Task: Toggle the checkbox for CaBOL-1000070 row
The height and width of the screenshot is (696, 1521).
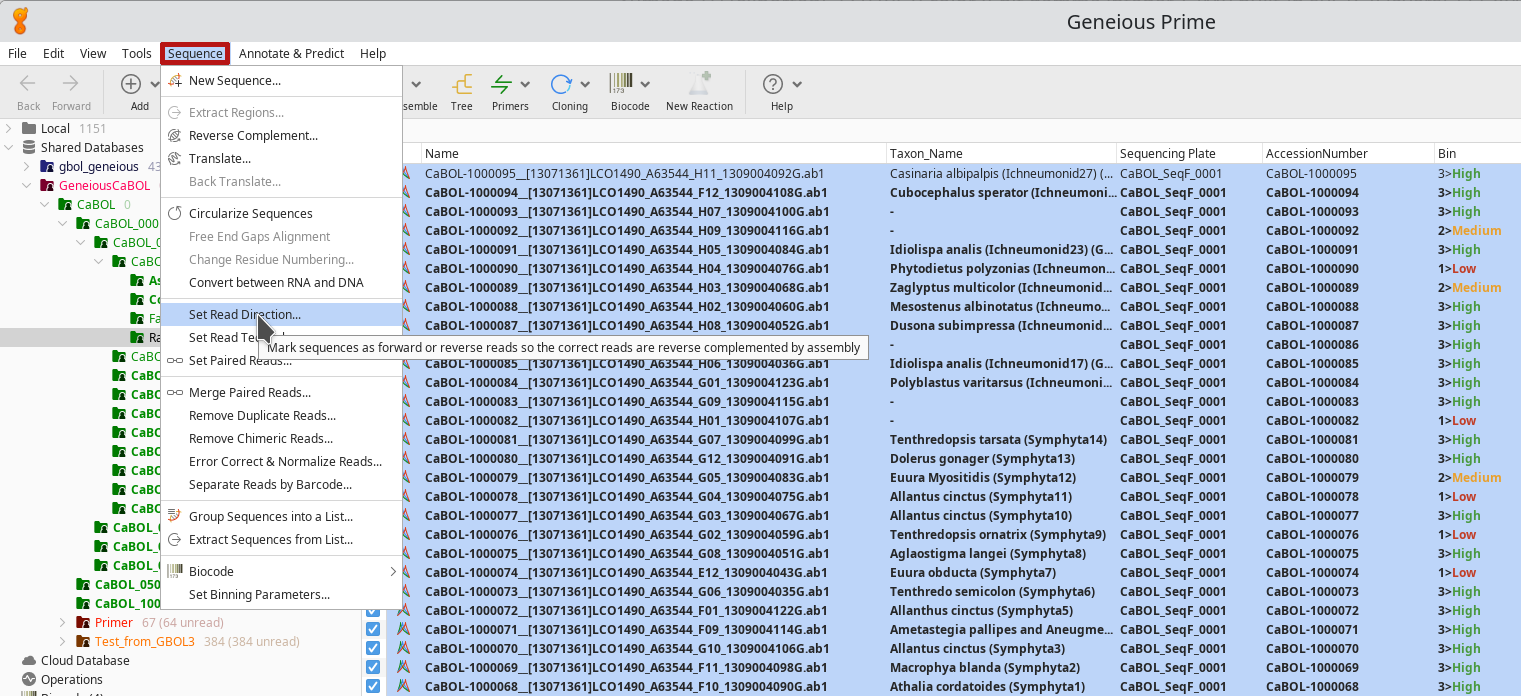Action: [373, 648]
